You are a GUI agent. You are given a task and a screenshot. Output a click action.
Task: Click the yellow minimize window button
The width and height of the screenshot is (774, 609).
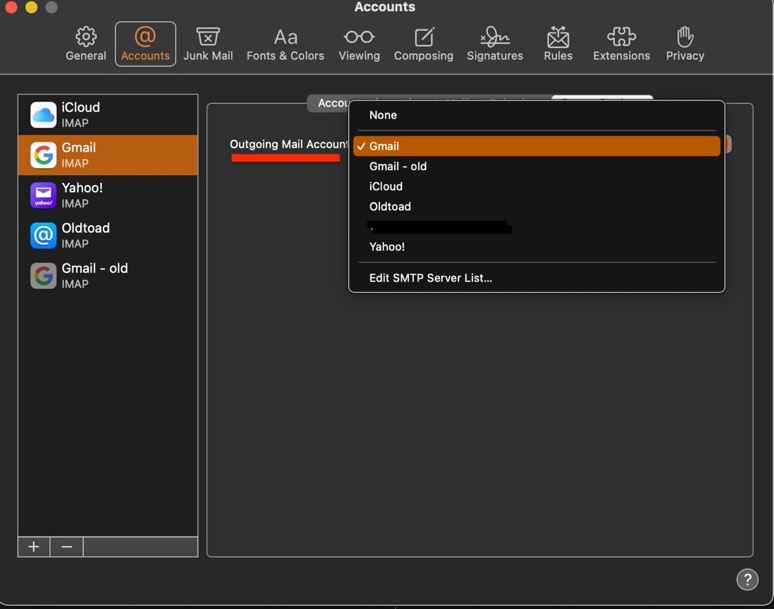click(31, 6)
